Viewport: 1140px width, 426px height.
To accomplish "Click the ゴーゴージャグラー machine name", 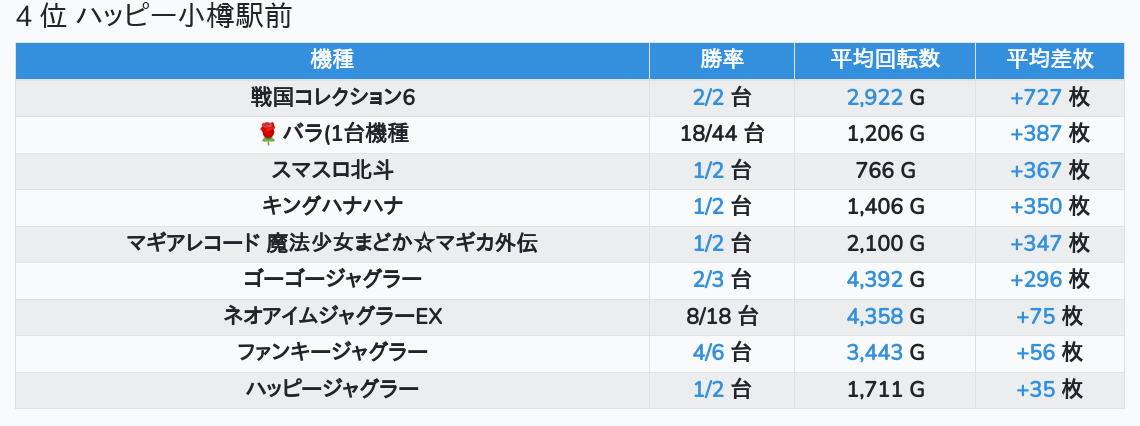I will point(332,279).
